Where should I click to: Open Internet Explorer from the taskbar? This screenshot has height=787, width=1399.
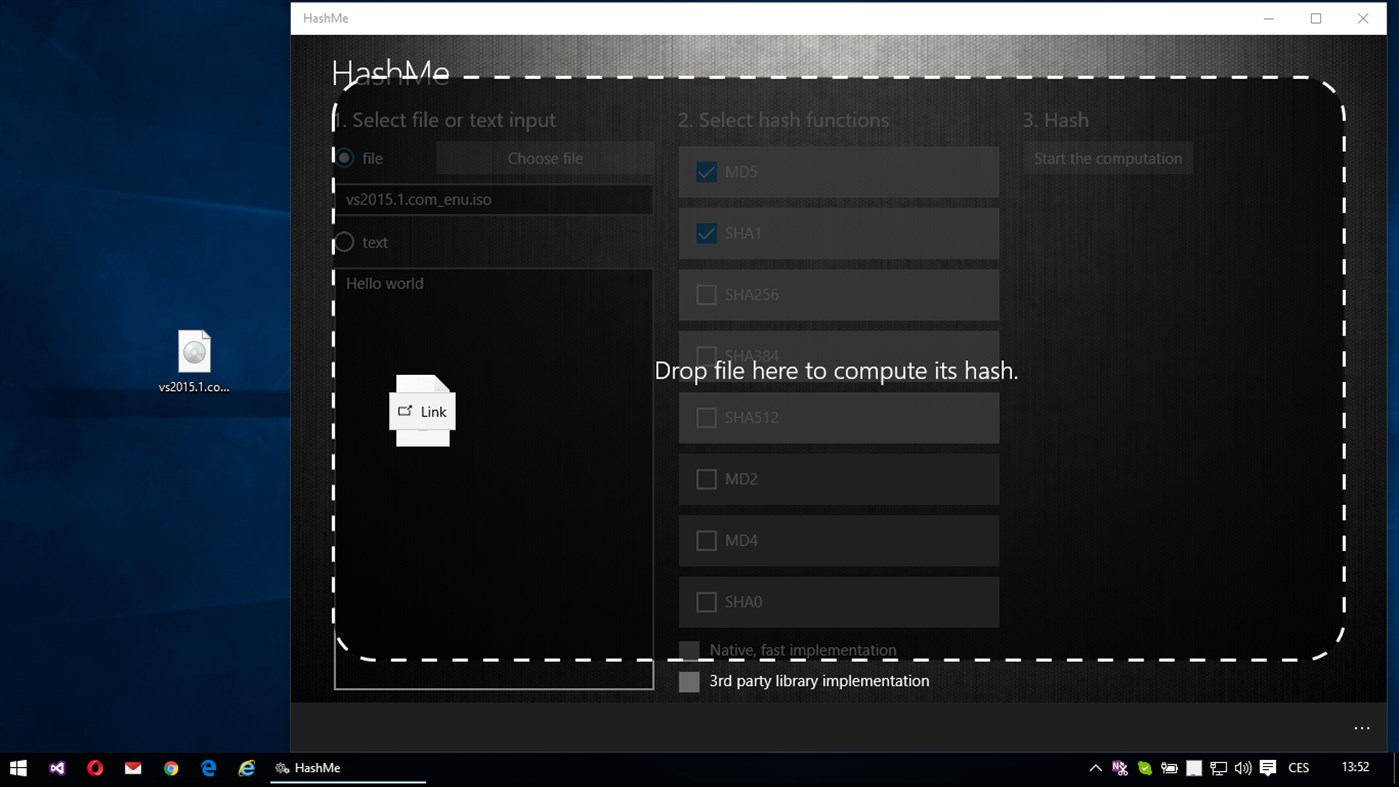pyautogui.click(x=245, y=768)
